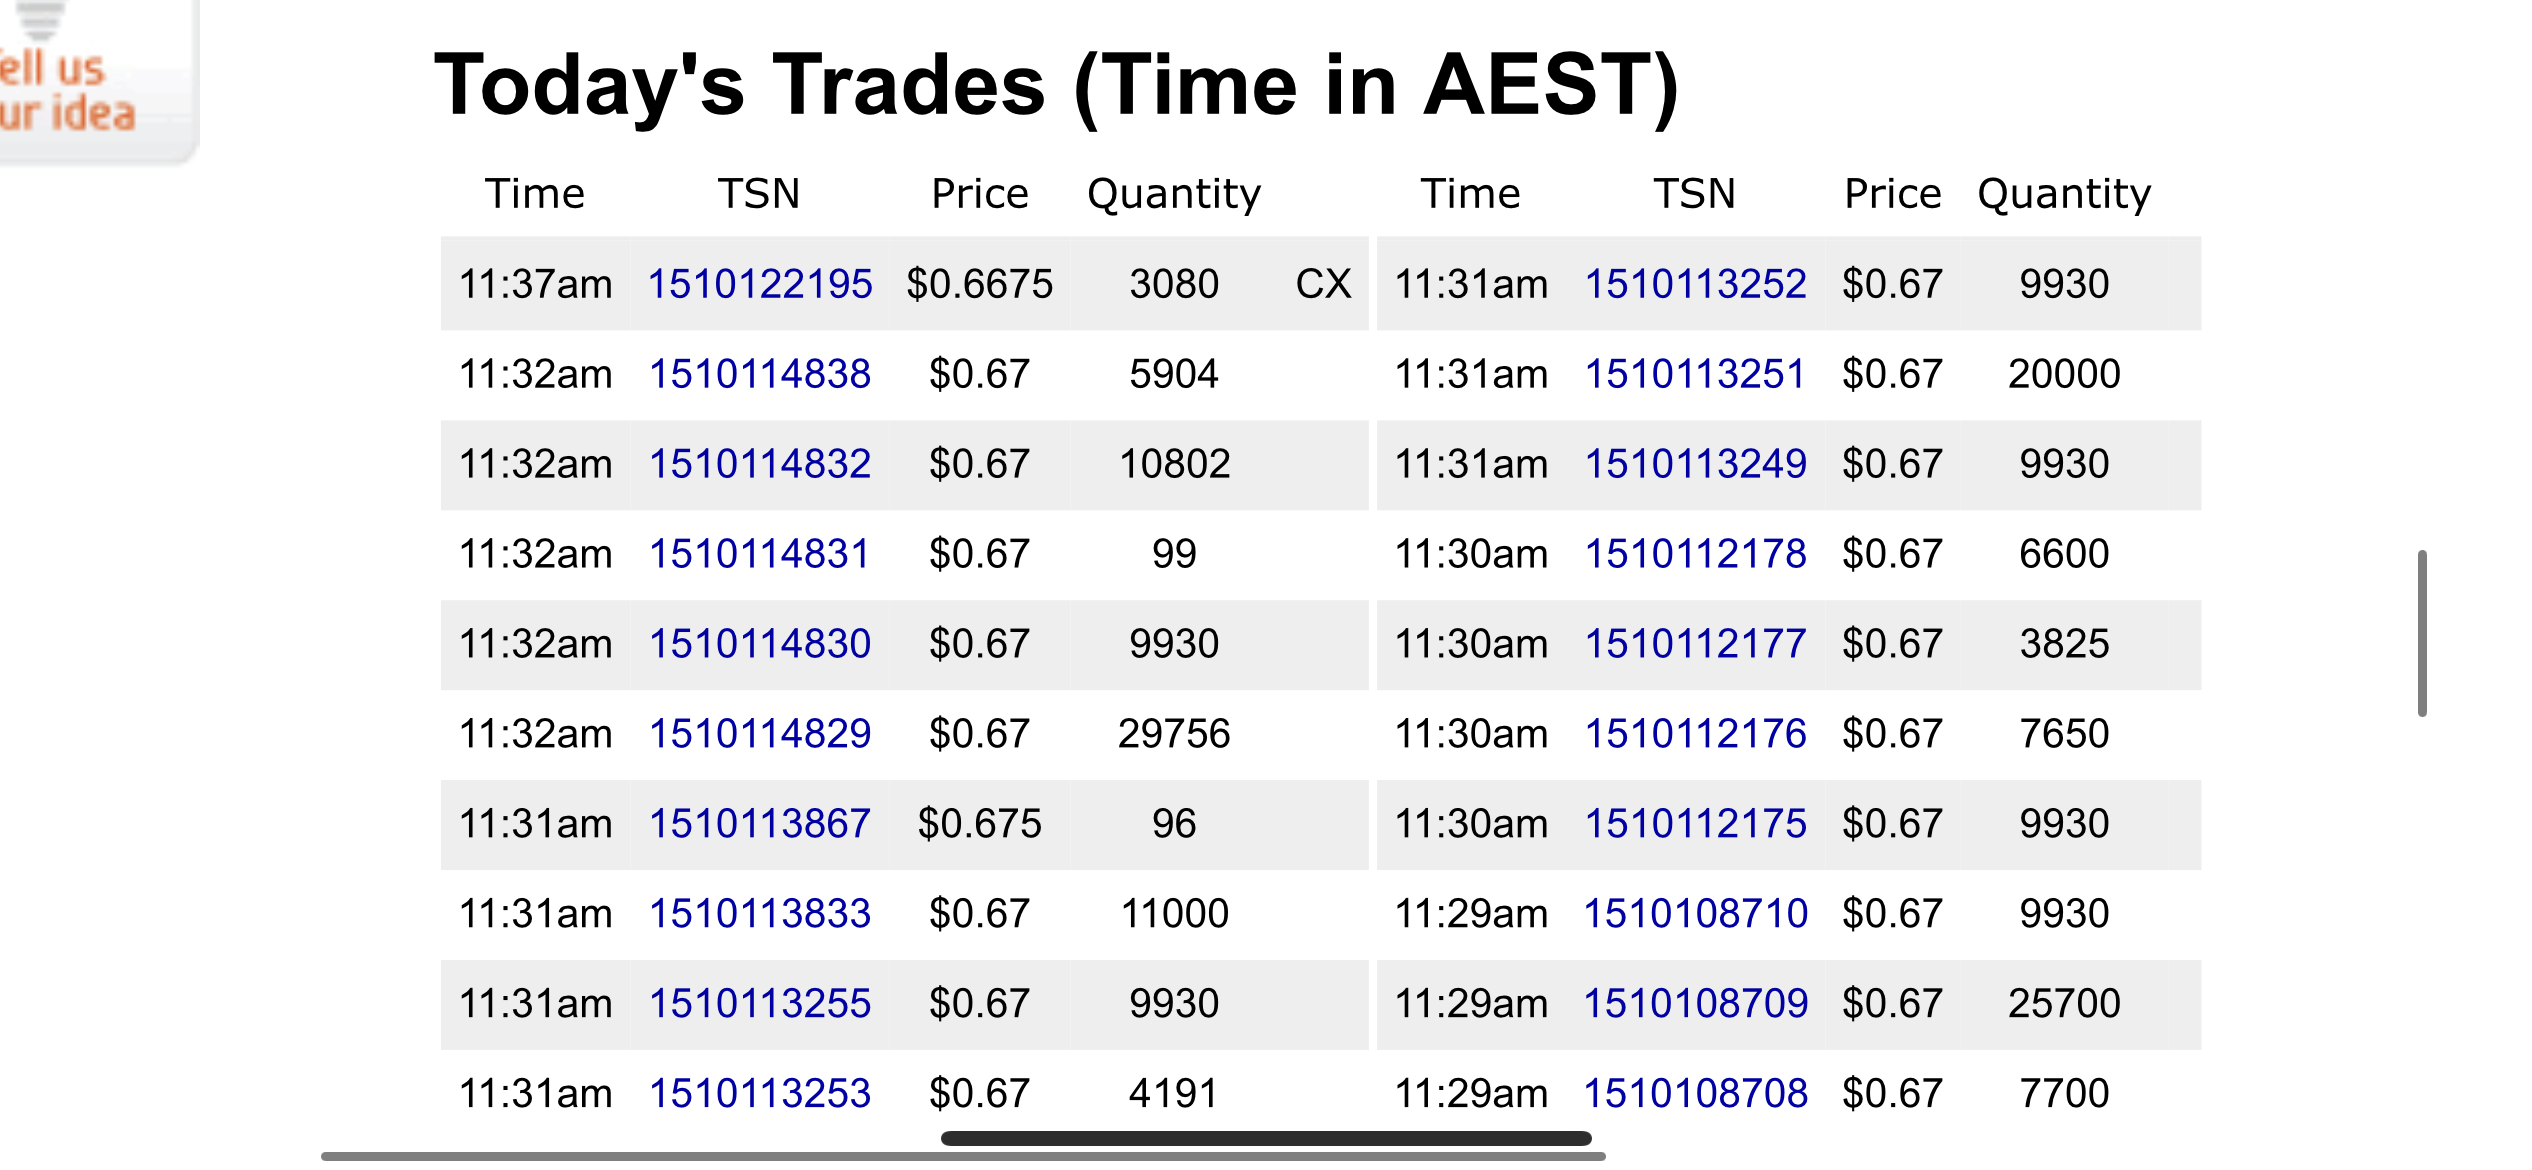
Task: Open trade TSN 1510122195
Action: (x=760, y=284)
